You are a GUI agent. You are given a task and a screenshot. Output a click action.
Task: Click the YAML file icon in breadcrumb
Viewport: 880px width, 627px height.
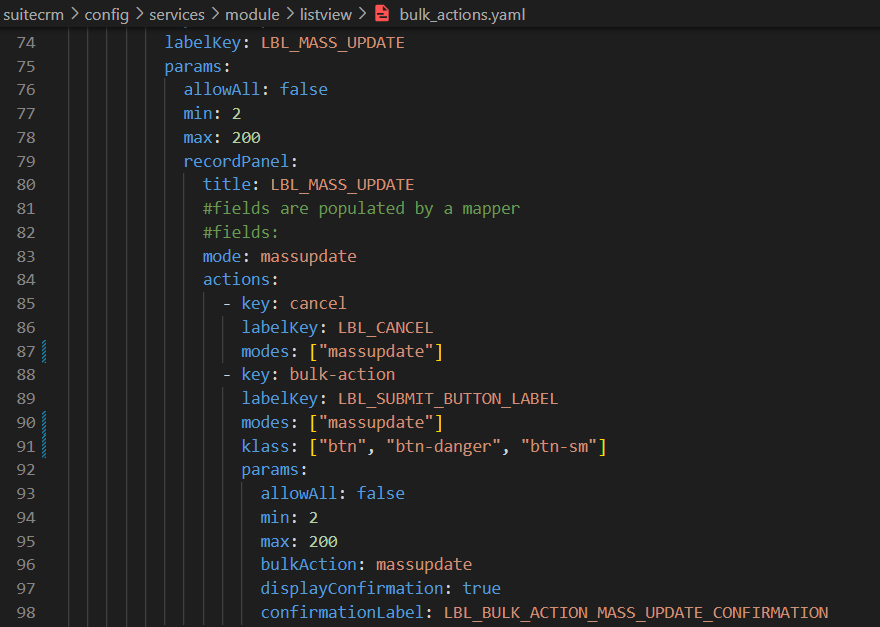click(x=382, y=13)
